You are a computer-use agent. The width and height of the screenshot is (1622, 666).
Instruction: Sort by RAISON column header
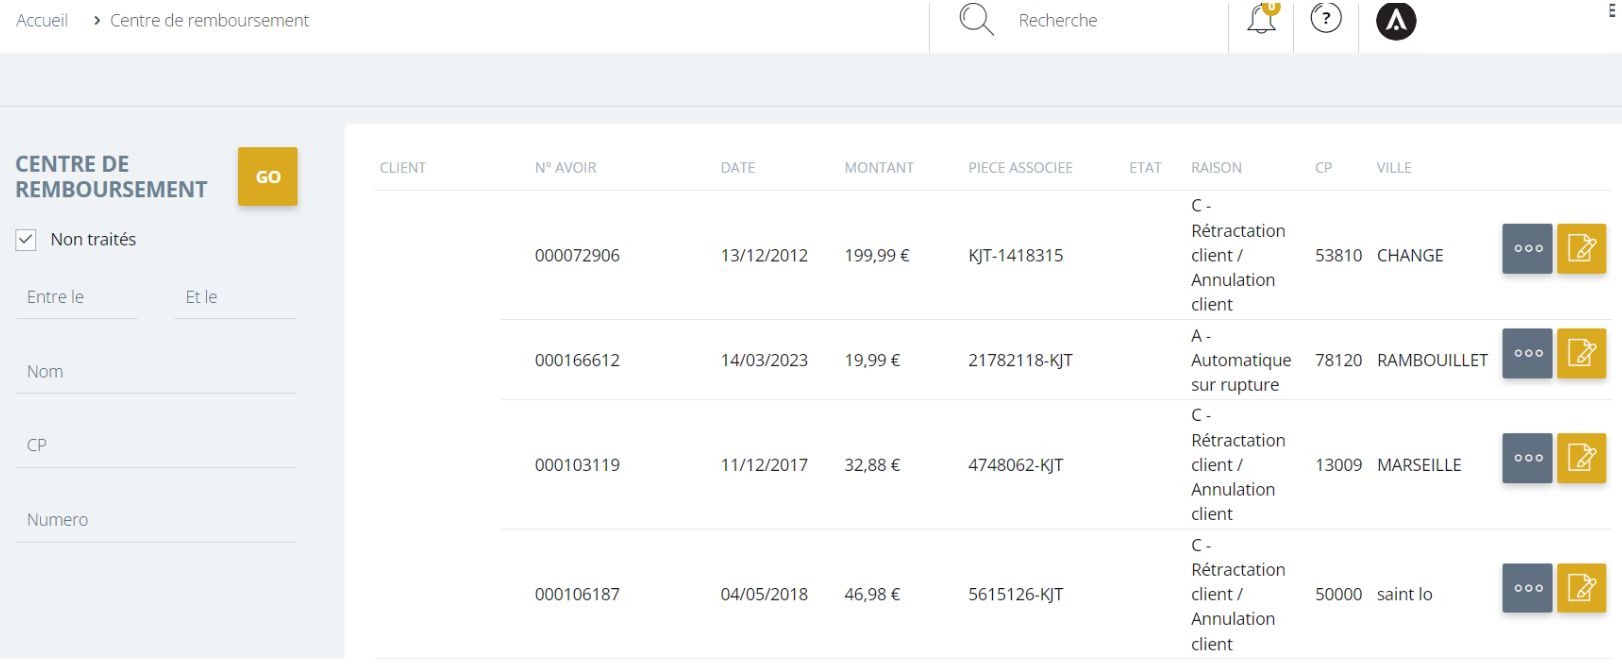(x=1216, y=168)
